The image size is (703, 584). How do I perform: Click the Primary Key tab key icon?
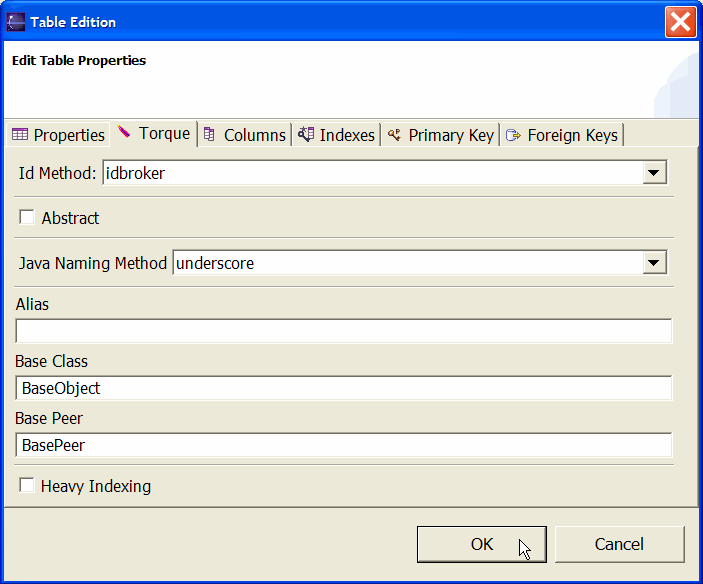[394, 134]
